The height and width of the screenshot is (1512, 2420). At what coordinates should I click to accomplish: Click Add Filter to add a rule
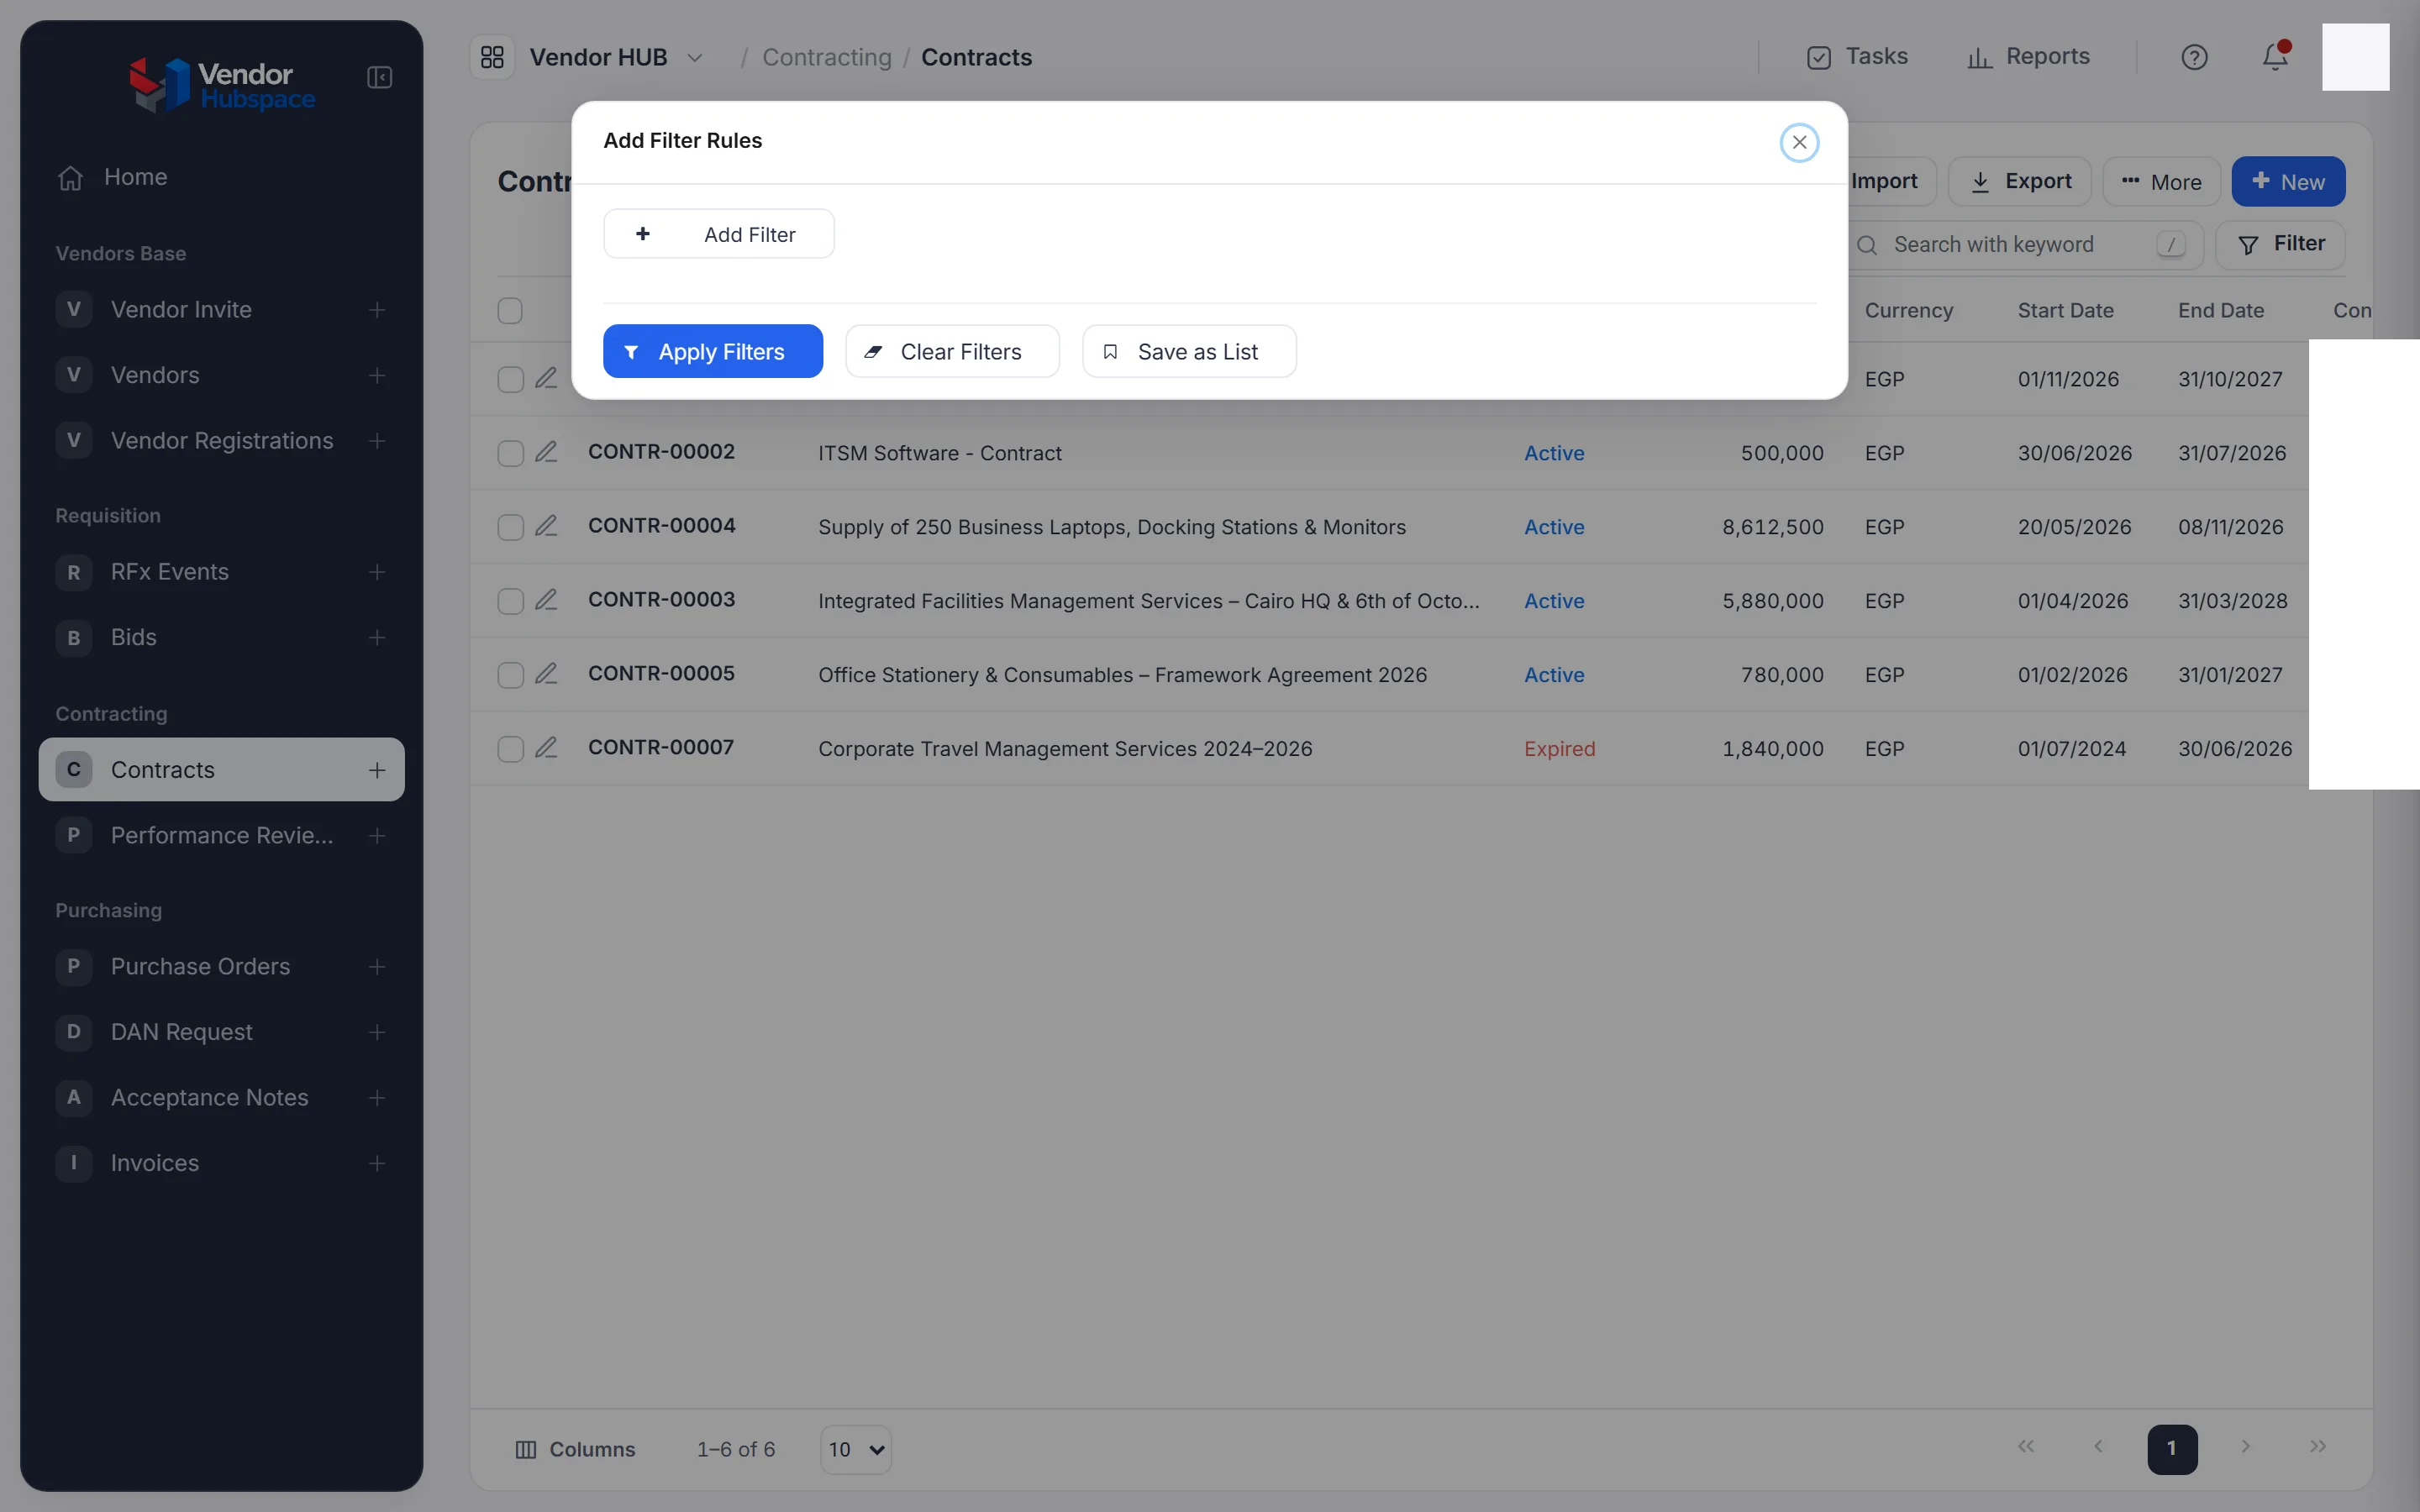pyautogui.click(x=719, y=234)
